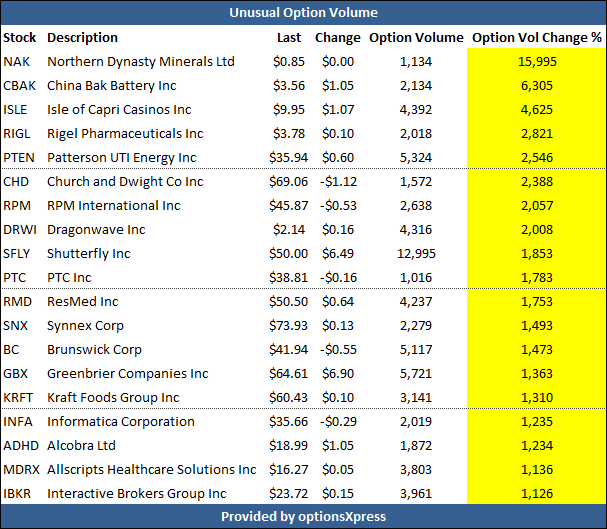Click the 4,316 option volume
This screenshot has width=607, height=529.
pos(416,229)
